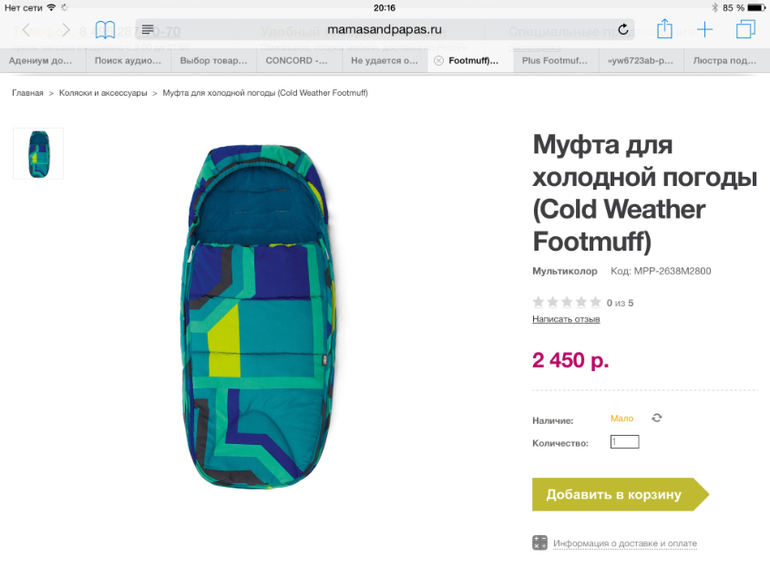This screenshot has width=770, height=578.
Task: Close the Footmuff) tab
Action: 439,60
